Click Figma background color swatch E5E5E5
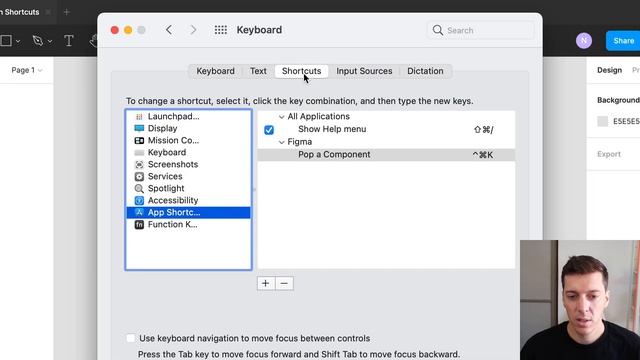The width and height of the screenshot is (640, 360). [x=602, y=121]
